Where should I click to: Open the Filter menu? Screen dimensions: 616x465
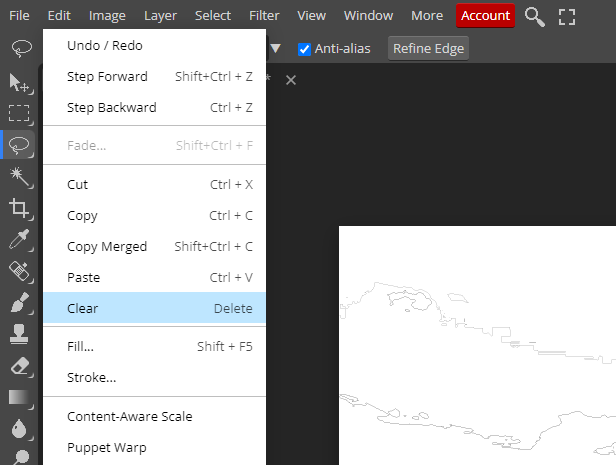[x=264, y=16]
